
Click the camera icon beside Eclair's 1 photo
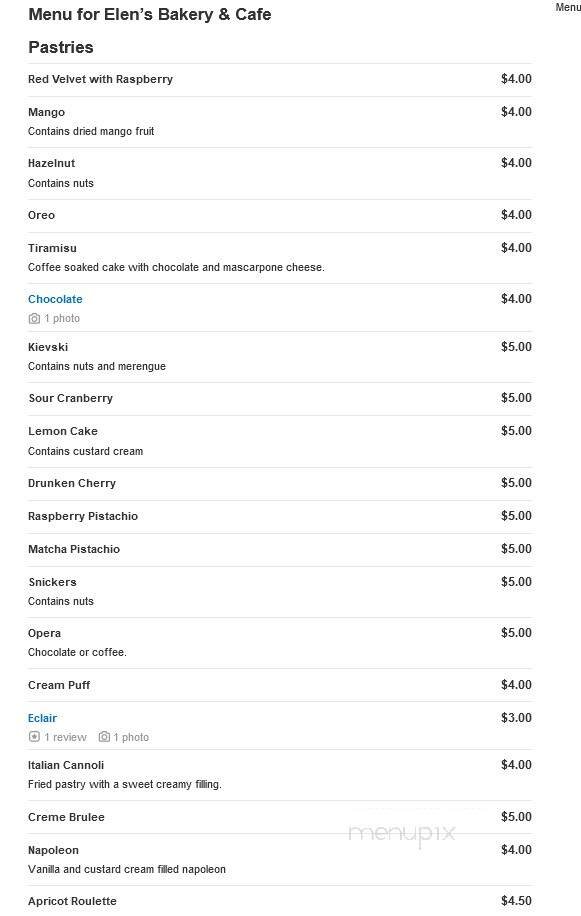click(x=104, y=737)
